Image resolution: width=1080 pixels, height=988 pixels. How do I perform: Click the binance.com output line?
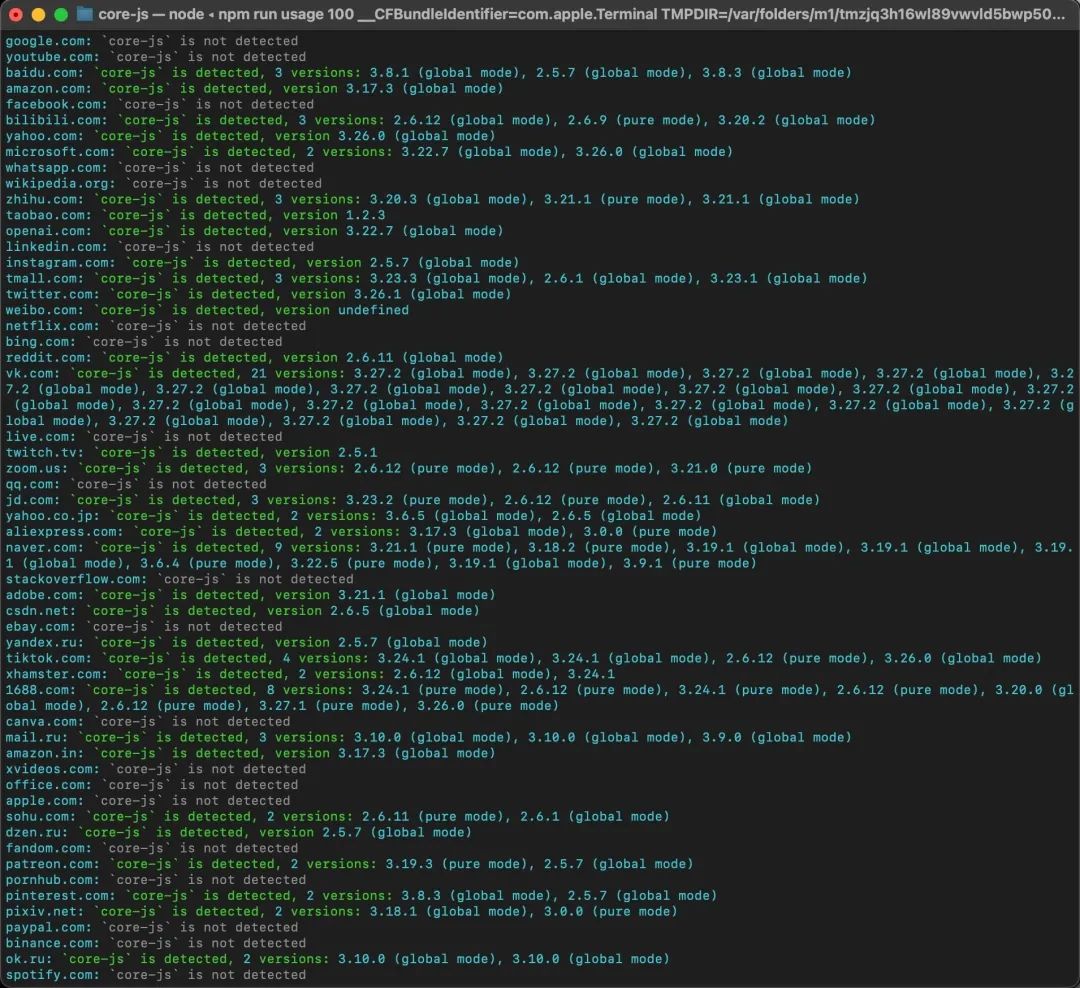[156, 945]
